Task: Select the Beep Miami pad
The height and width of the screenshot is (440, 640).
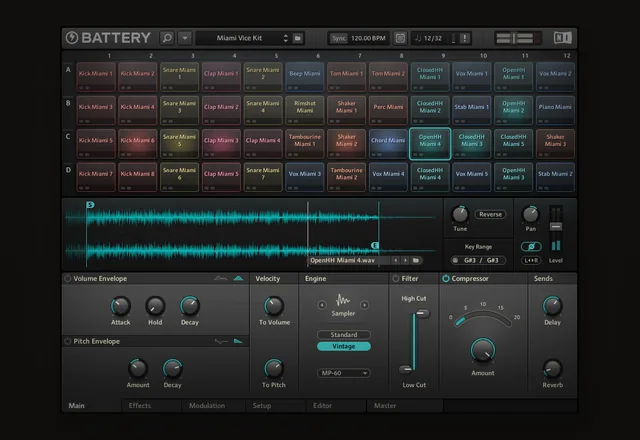Action: (305, 77)
